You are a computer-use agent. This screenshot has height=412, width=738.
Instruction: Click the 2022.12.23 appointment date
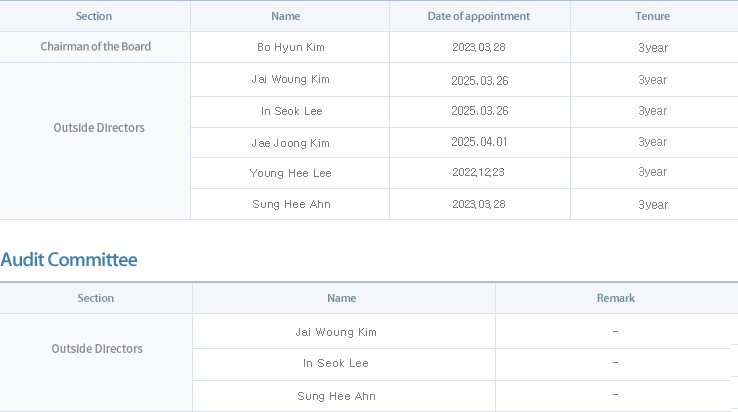pyautogui.click(x=478, y=172)
